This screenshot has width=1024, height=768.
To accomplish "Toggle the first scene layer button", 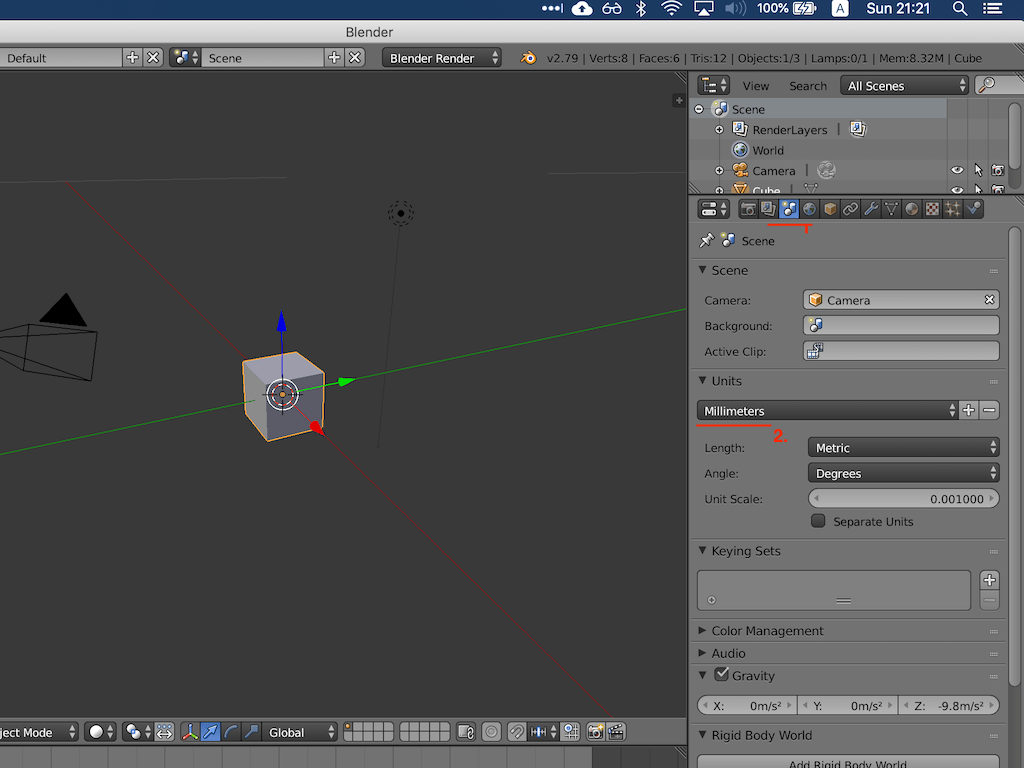I will click(349, 727).
